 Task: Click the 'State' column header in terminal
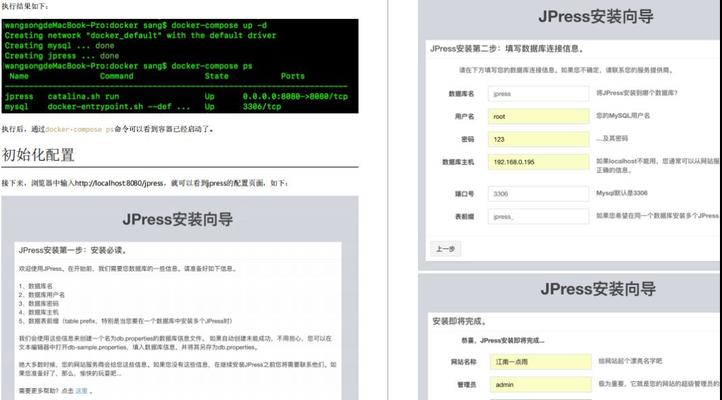point(216,76)
